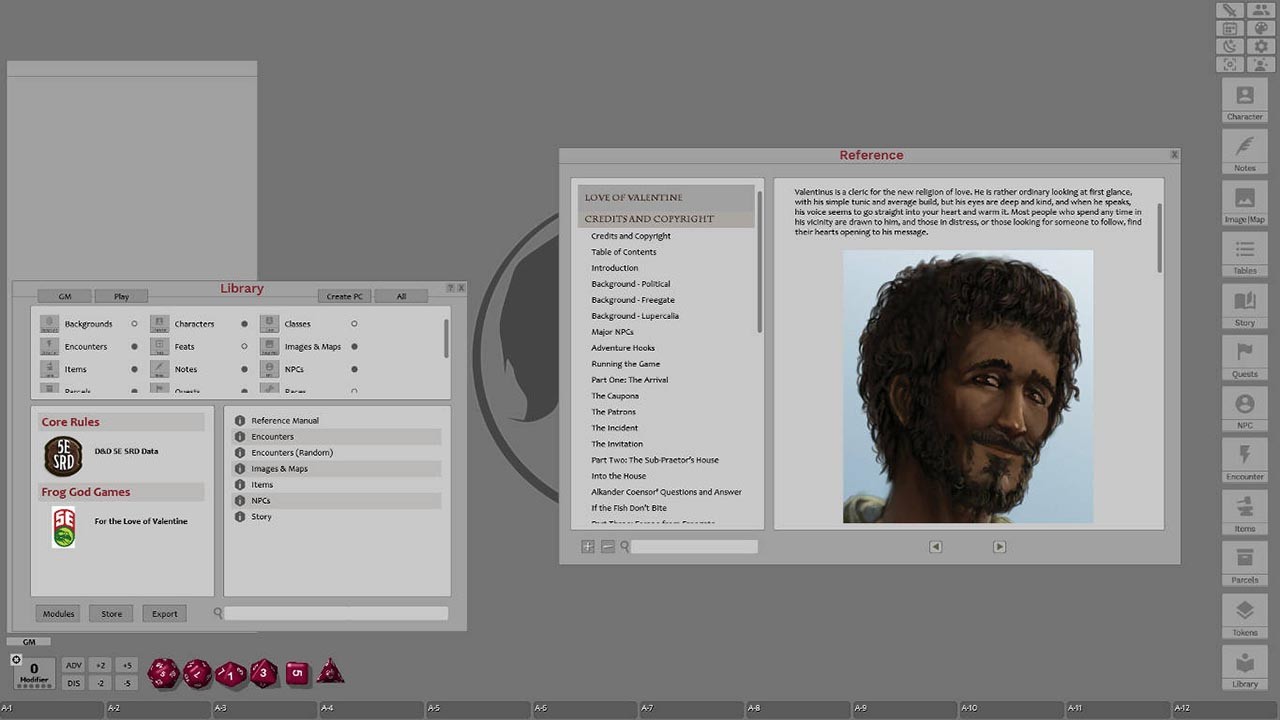Click the Library search input field
Viewport: 1280px width, 720px height.
click(336, 614)
